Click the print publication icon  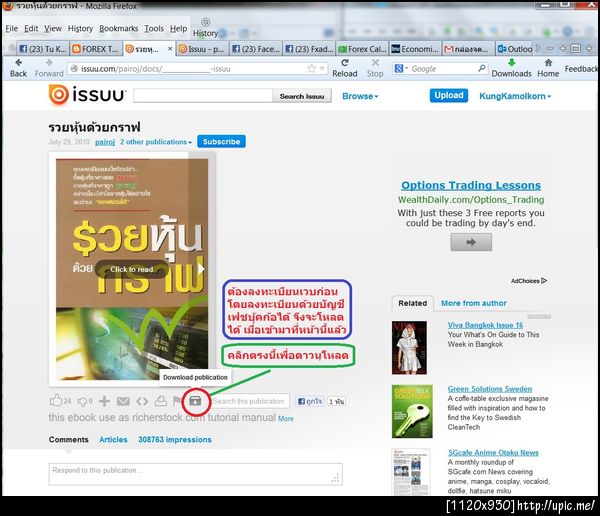pyautogui.click(x=161, y=400)
